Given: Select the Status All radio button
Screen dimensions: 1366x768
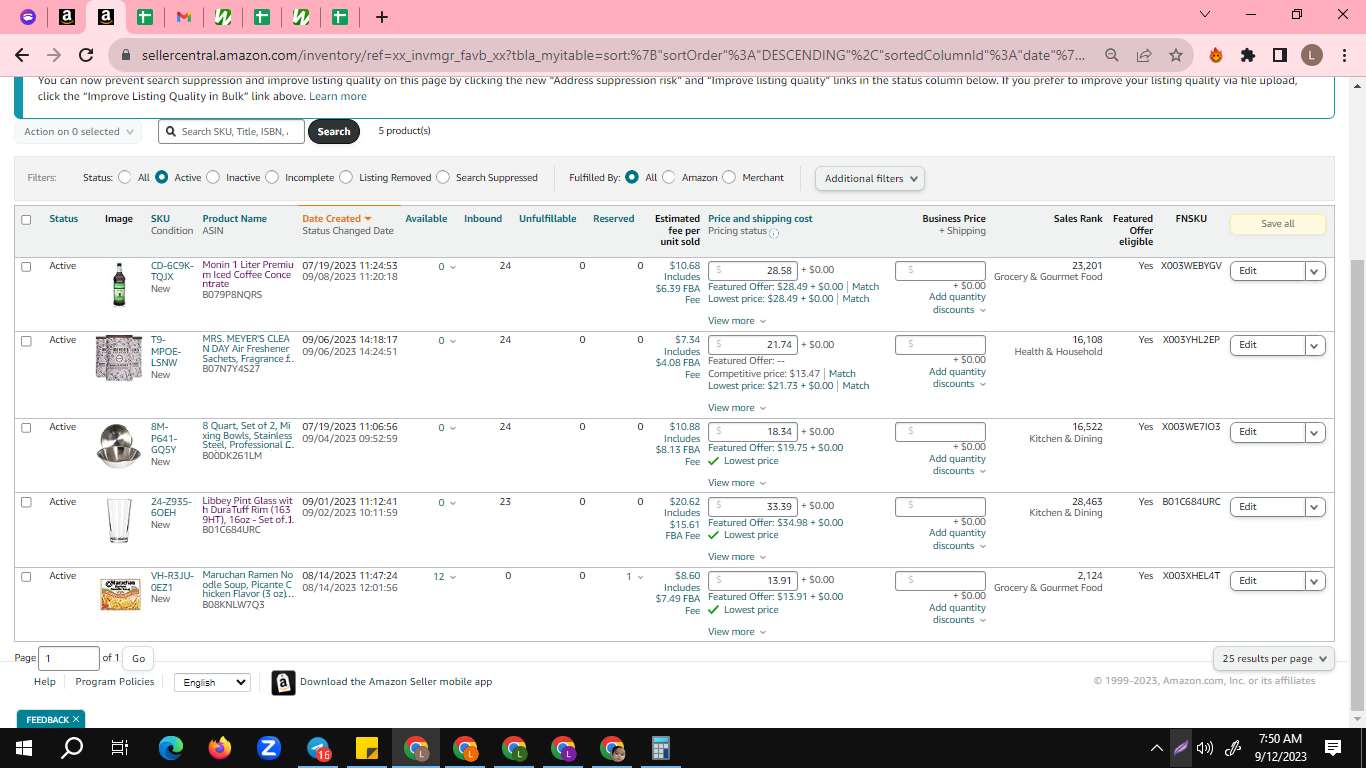Looking at the screenshot, I should 125,177.
